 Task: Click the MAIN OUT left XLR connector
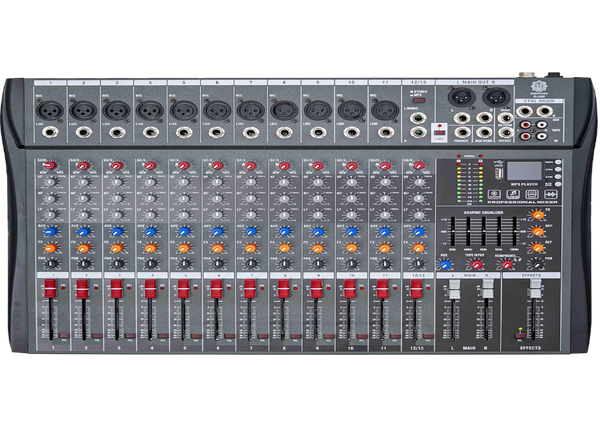coord(461,97)
